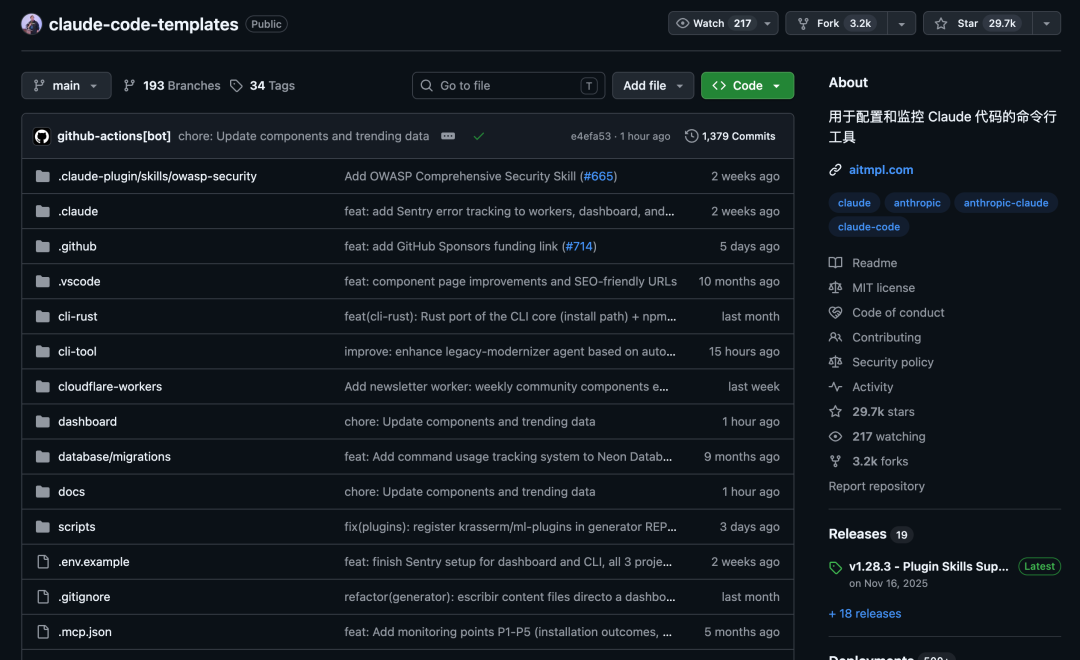Screen dimensions: 1080x660
Task: Select the anthropic topic tag
Action: [917, 203]
